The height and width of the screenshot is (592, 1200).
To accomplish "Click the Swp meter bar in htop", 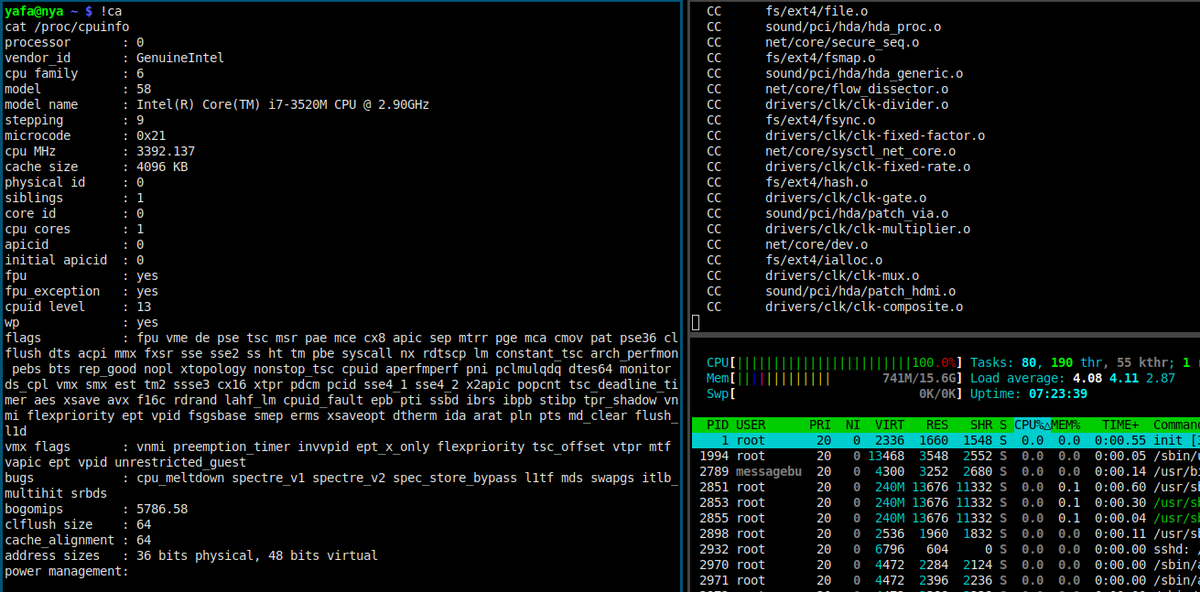I will click(834, 394).
